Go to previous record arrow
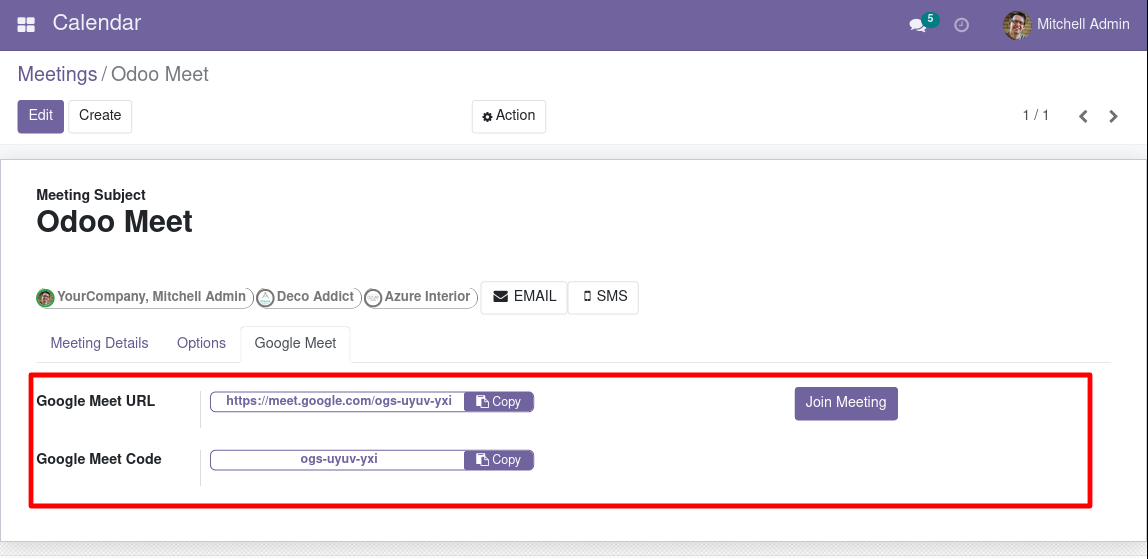1148x559 pixels. (x=1084, y=116)
